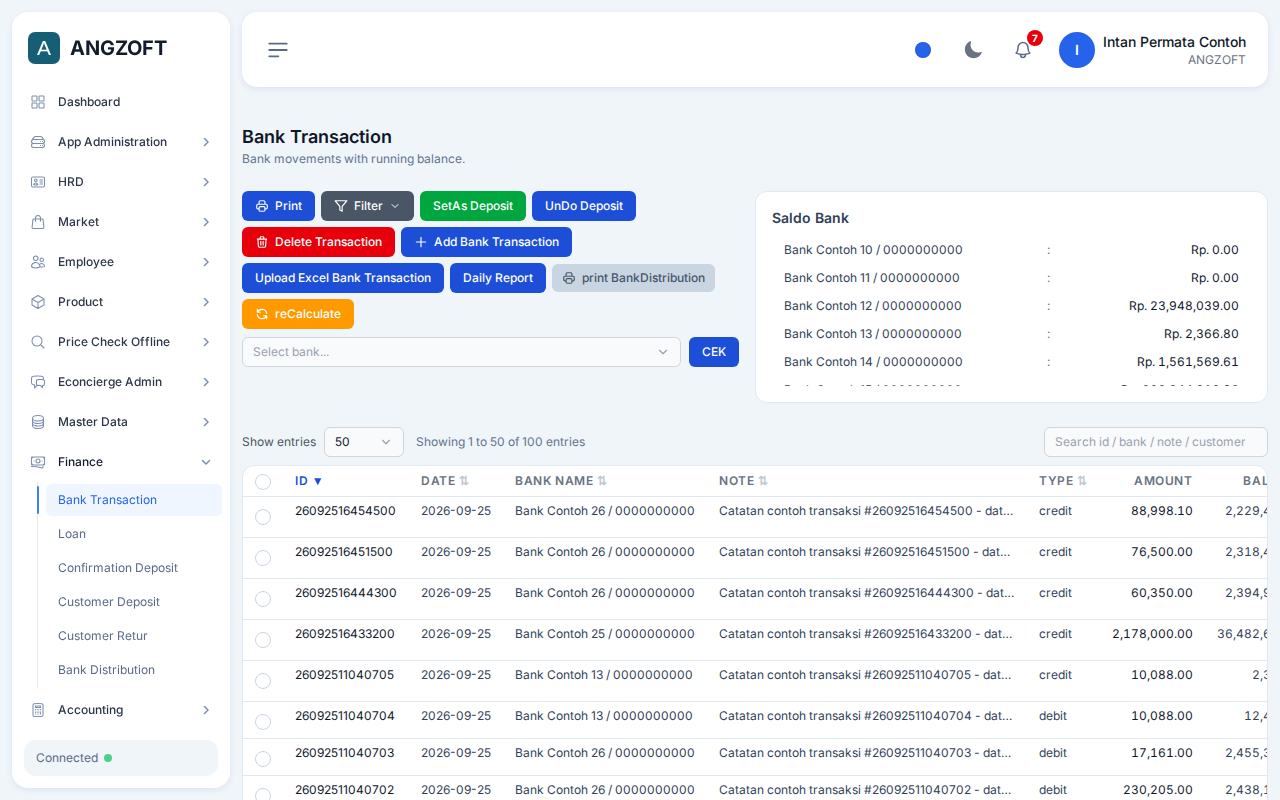
Task: Select row with ID 26092516433200
Action: coord(263,640)
